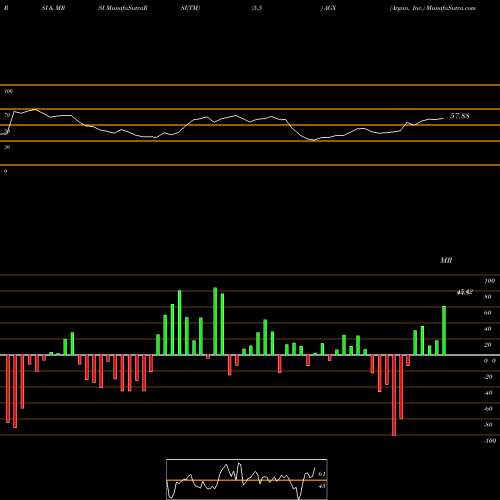Click the MR axis label -40
This screenshot has height=500, width=500.
[x=488, y=393]
